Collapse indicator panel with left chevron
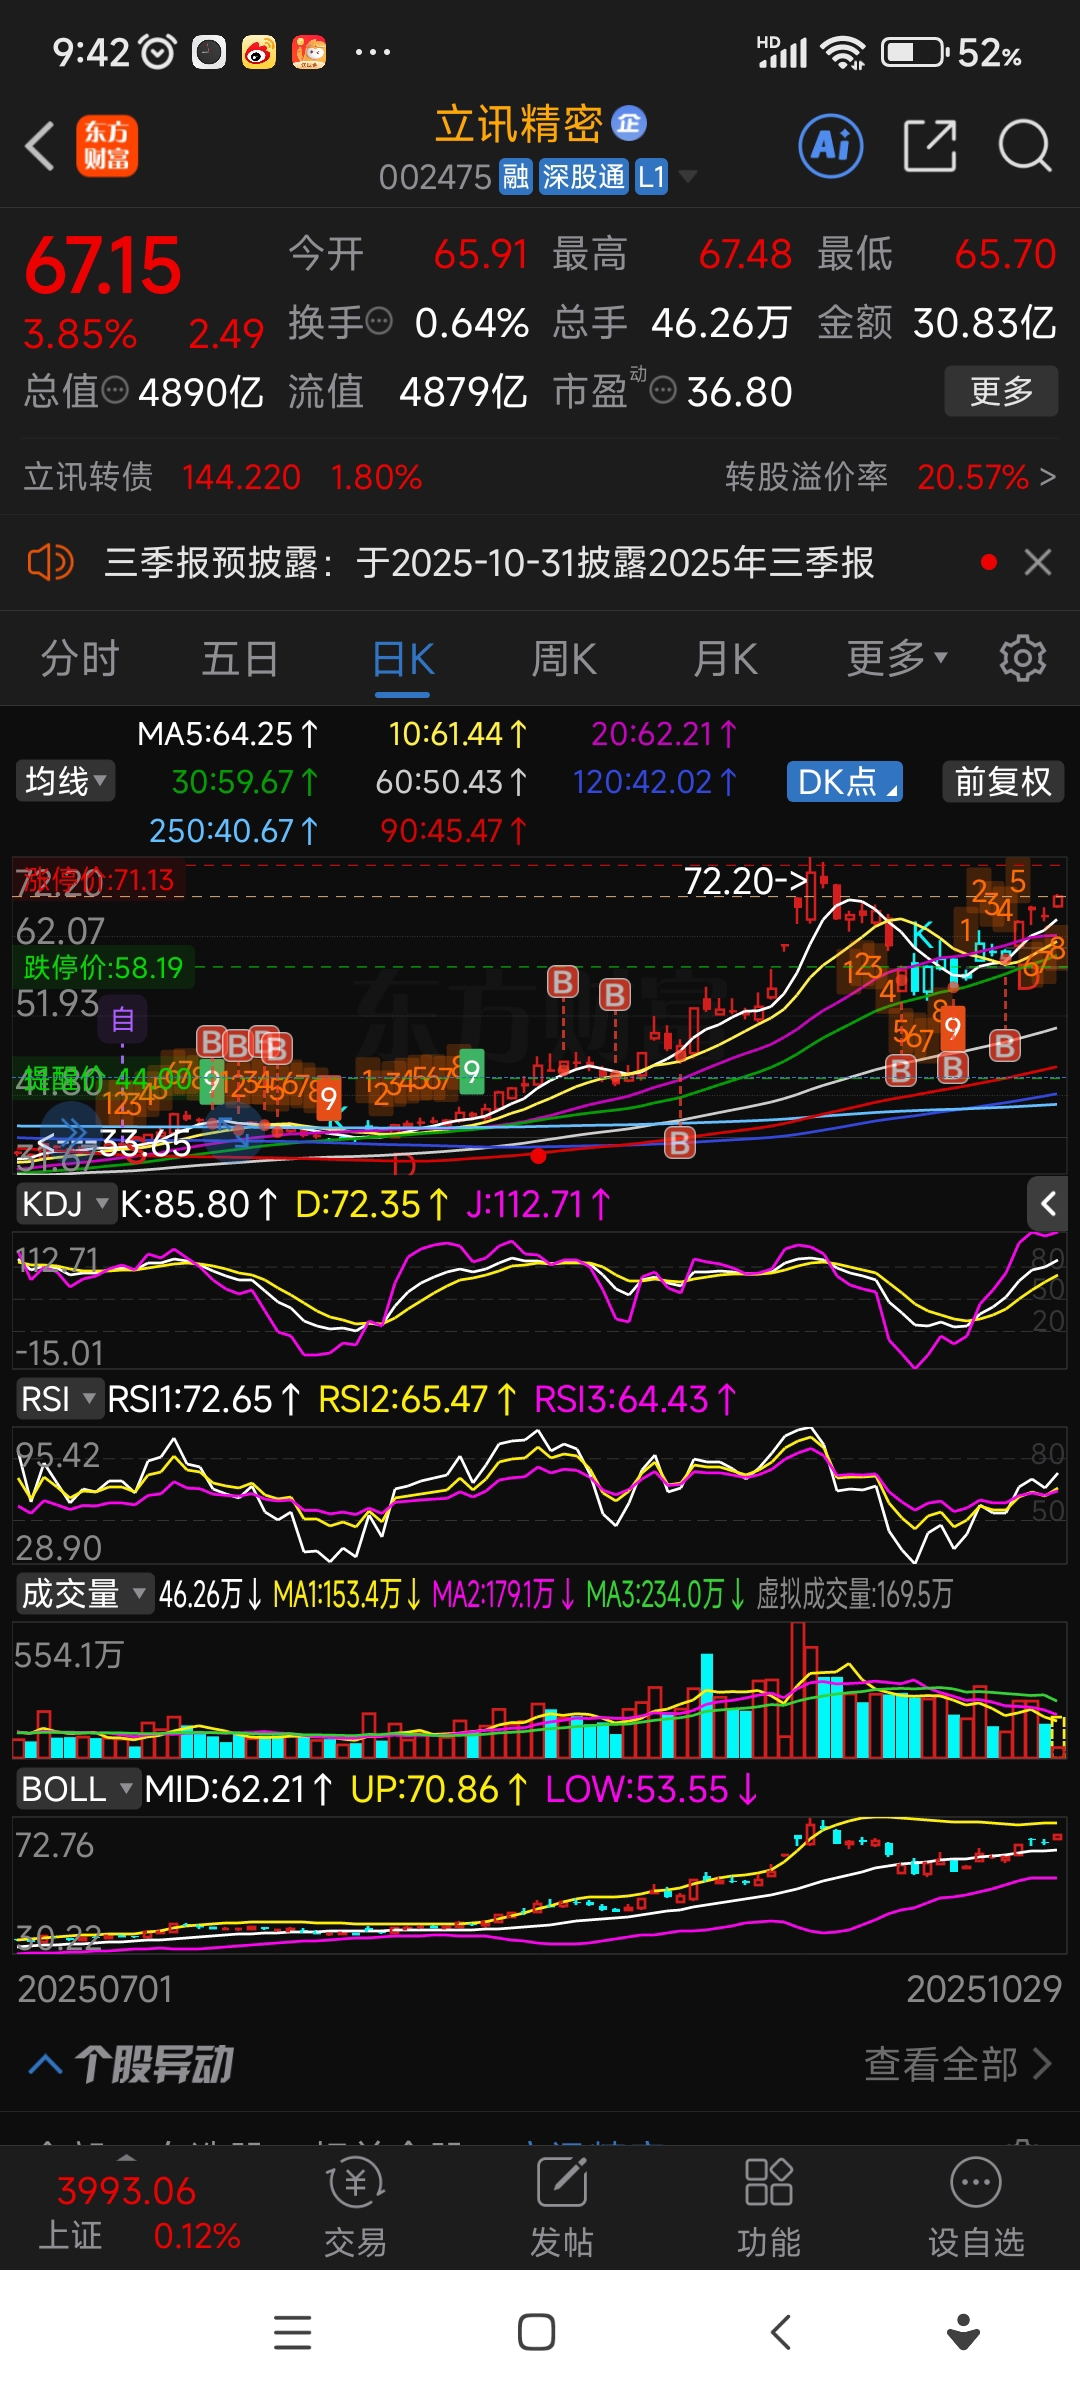Image resolution: width=1080 pixels, height=2400 pixels. (1048, 1204)
